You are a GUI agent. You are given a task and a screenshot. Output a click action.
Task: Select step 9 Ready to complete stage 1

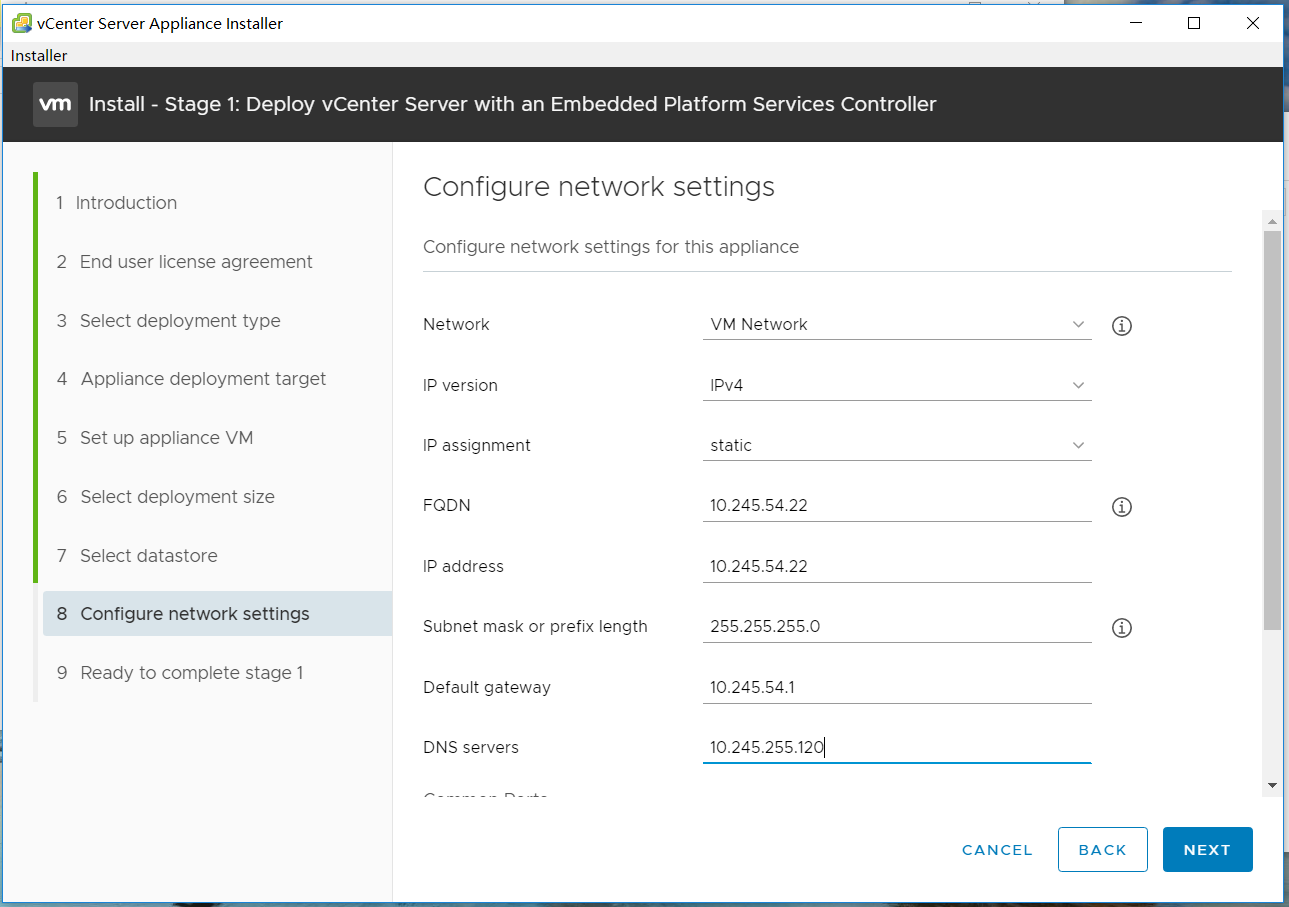pyautogui.click(x=179, y=673)
